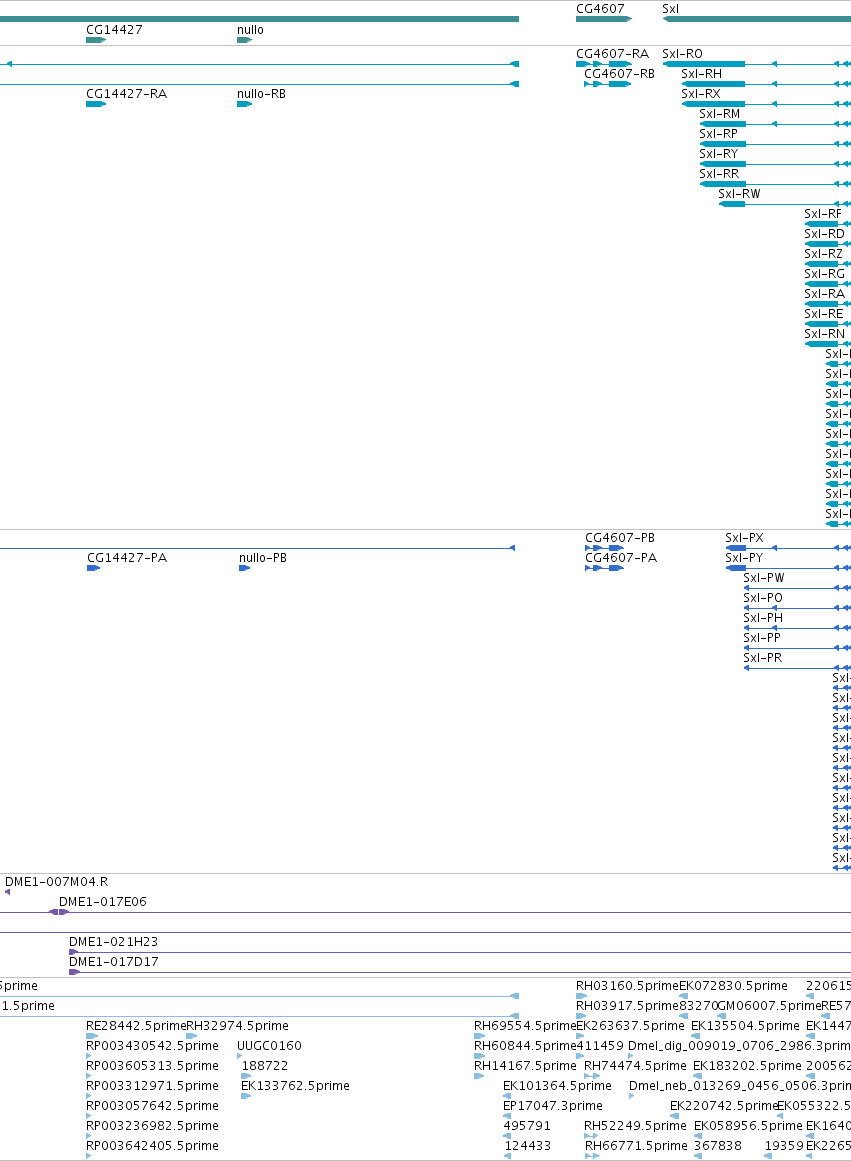Open the Sxl-RP transcript label

[x=718, y=134]
